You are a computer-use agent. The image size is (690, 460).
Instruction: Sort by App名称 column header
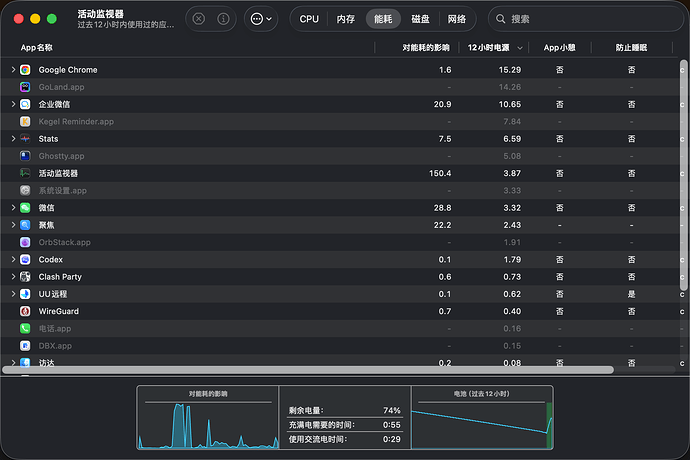[x=37, y=48]
